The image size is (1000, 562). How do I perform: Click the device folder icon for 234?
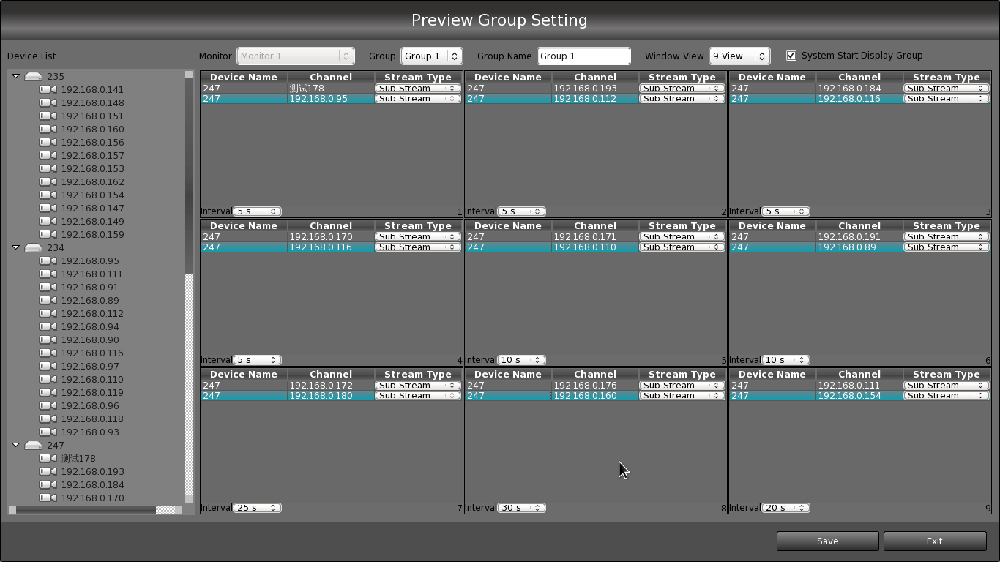tap(34, 248)
